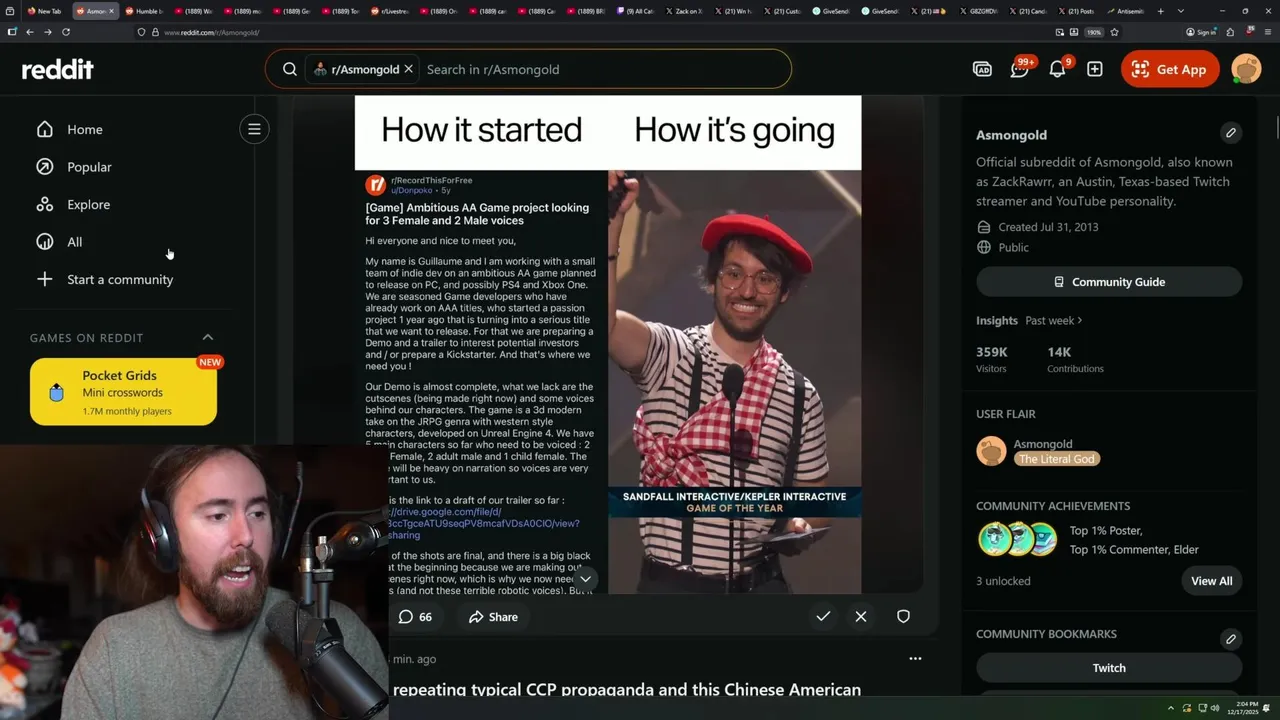Edit Community Bookmarks pencil icon

click(x=1231, y=638)
